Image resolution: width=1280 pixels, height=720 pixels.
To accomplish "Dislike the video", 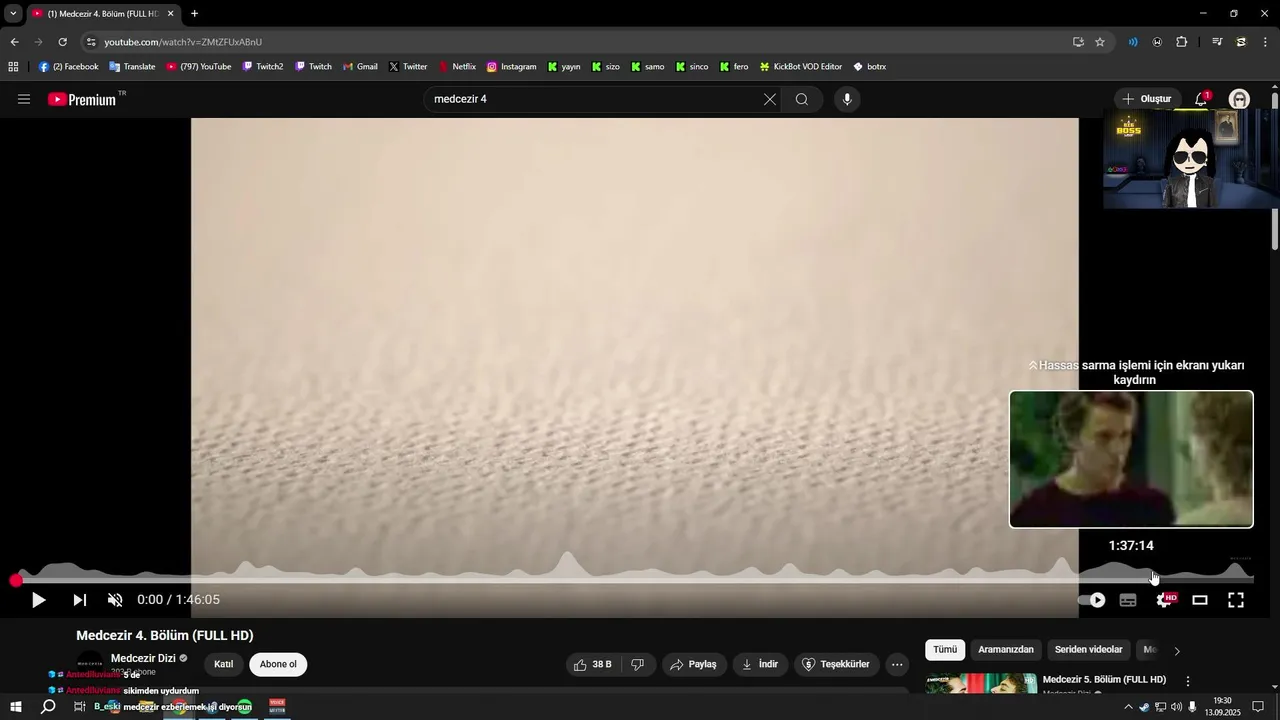I will (x=638, y=664).
